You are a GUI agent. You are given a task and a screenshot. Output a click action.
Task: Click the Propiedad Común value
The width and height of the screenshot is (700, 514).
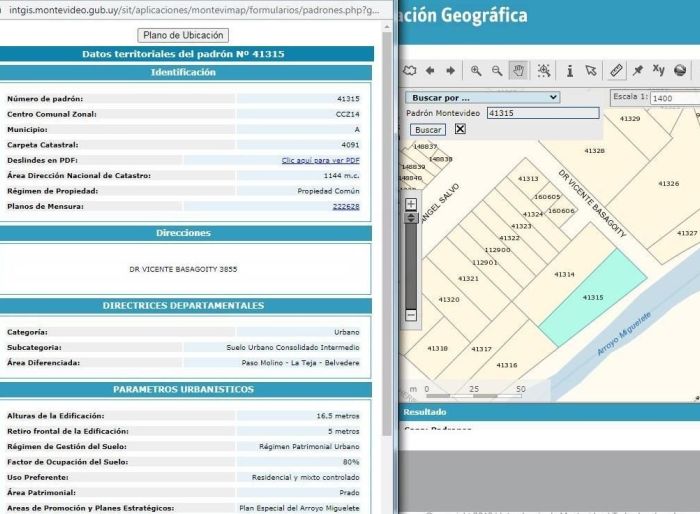[328, 191]
